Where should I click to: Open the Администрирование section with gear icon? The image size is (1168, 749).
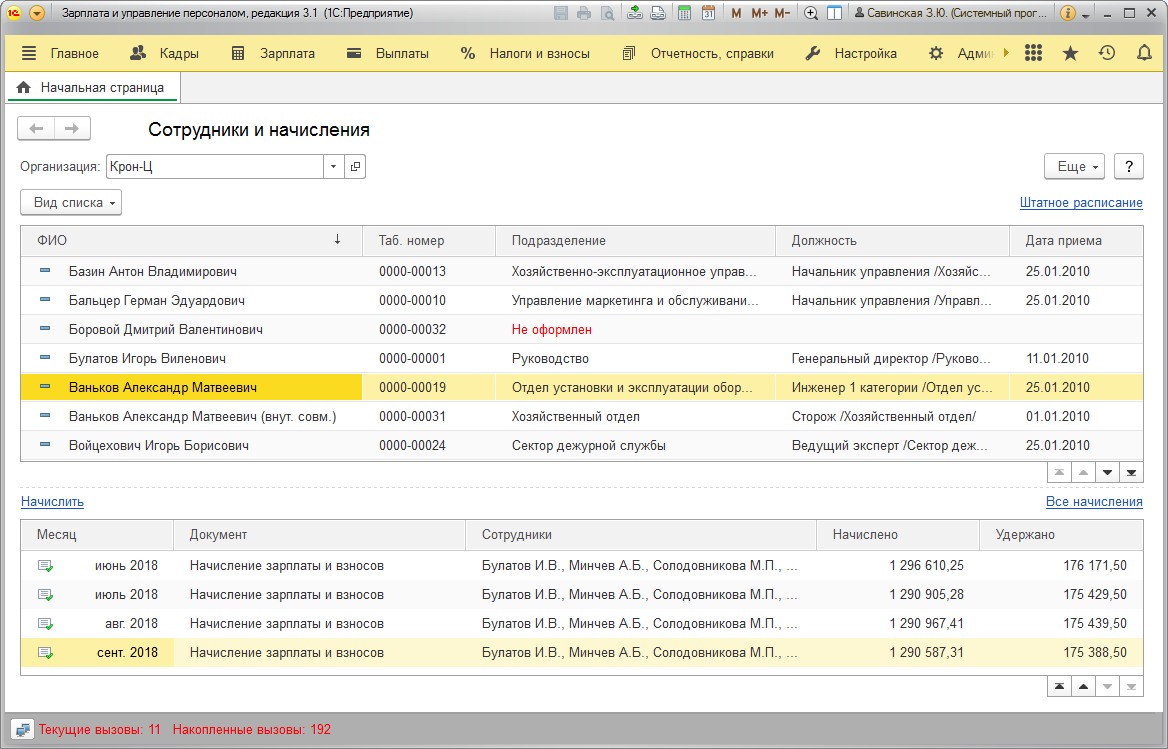(x=960, y=54)
